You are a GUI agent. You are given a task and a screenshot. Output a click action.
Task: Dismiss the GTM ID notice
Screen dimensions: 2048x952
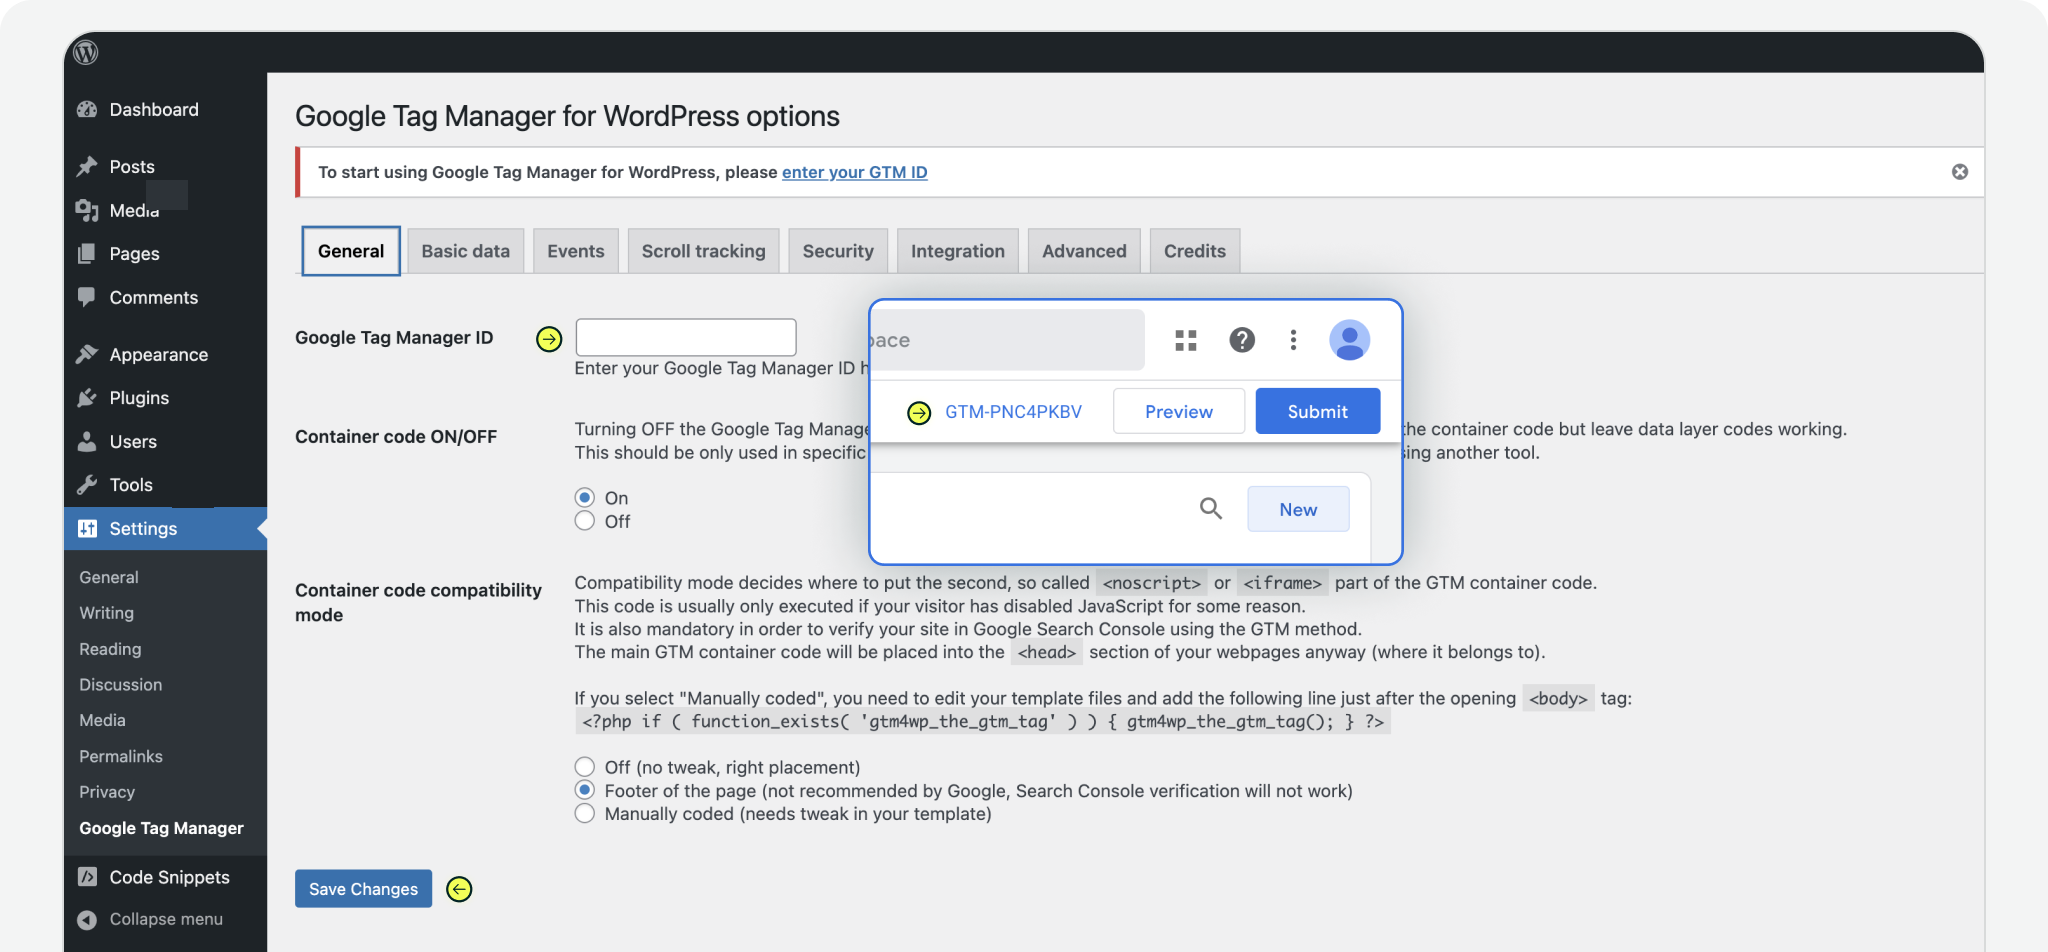coord(1960,172)
